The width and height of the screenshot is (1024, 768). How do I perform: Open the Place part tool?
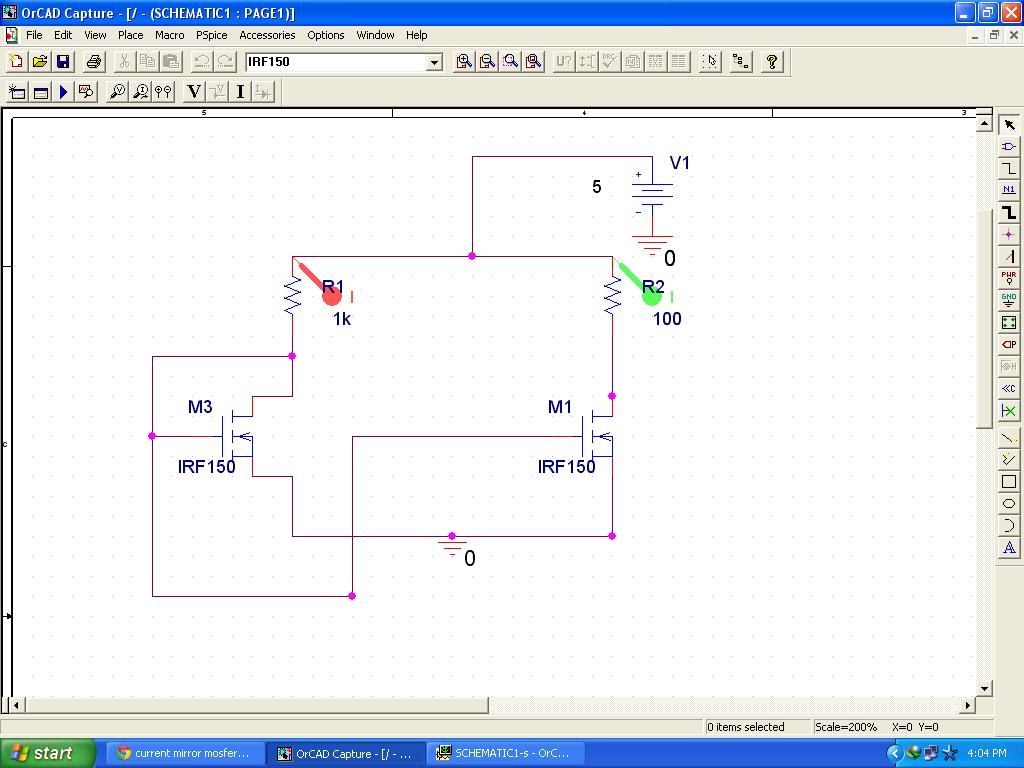[x=1010, y=148]
